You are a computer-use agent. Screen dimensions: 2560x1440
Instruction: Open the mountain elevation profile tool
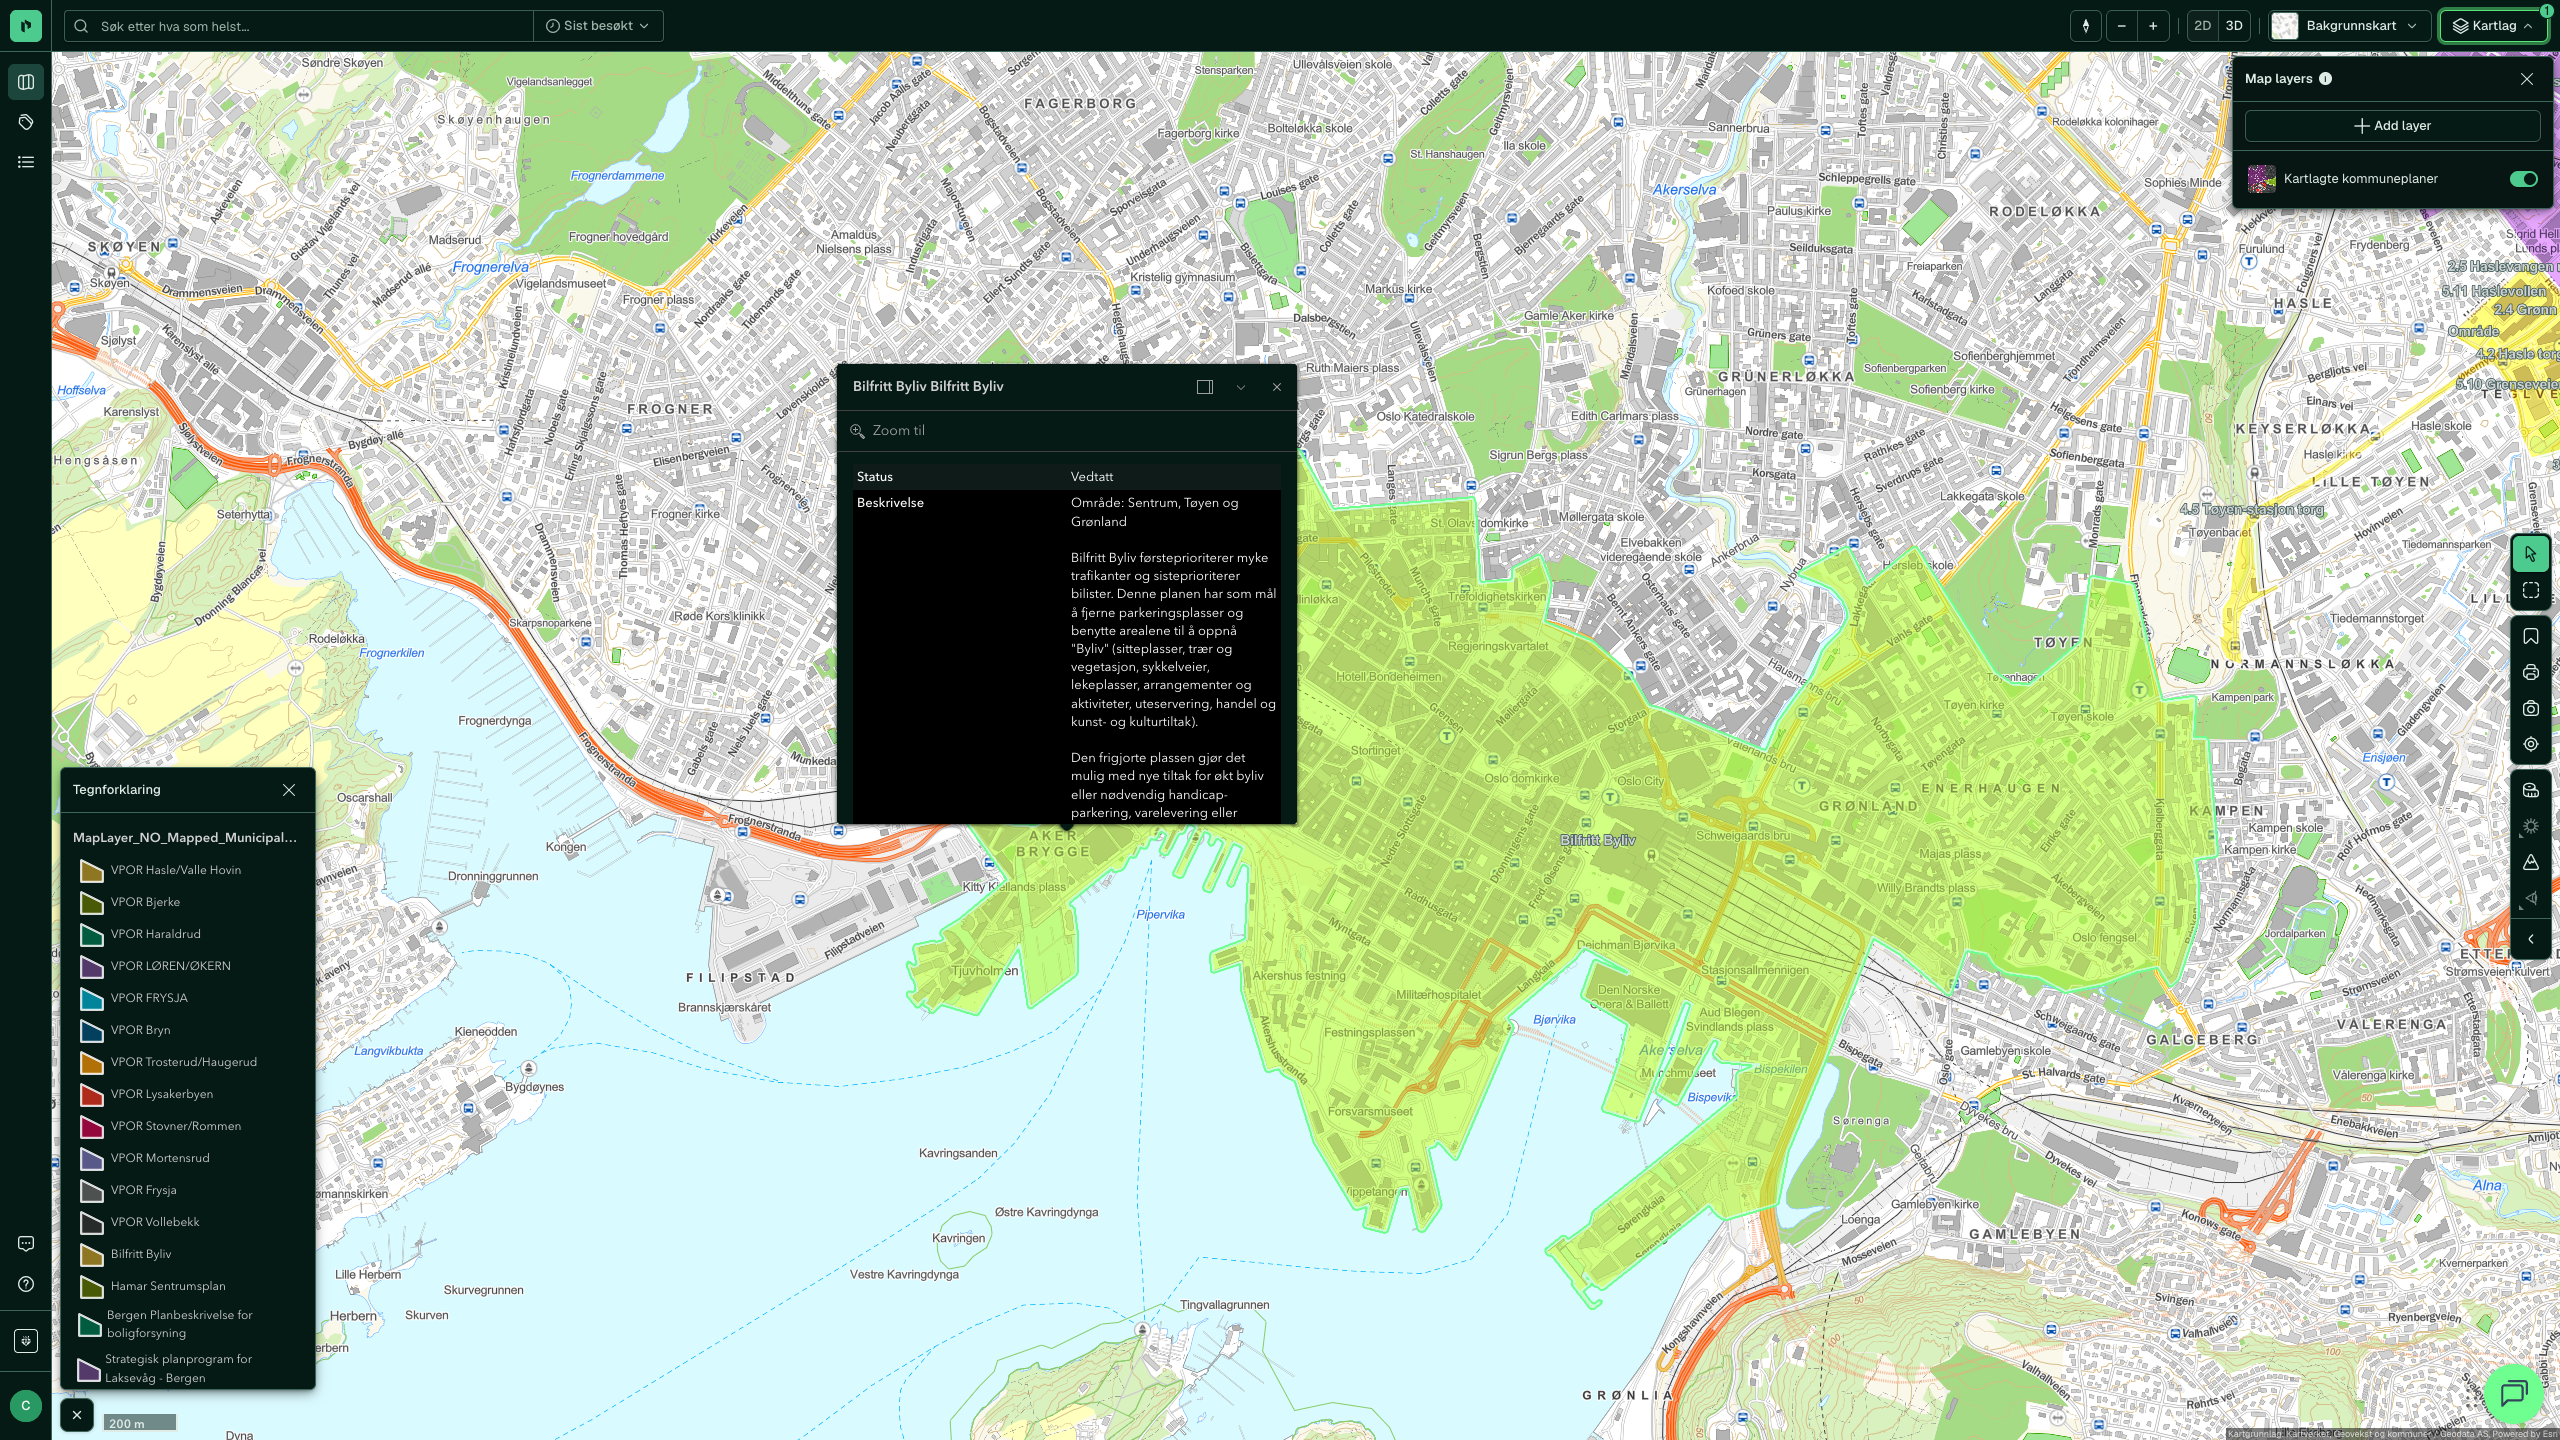(x=2531, y=862)
